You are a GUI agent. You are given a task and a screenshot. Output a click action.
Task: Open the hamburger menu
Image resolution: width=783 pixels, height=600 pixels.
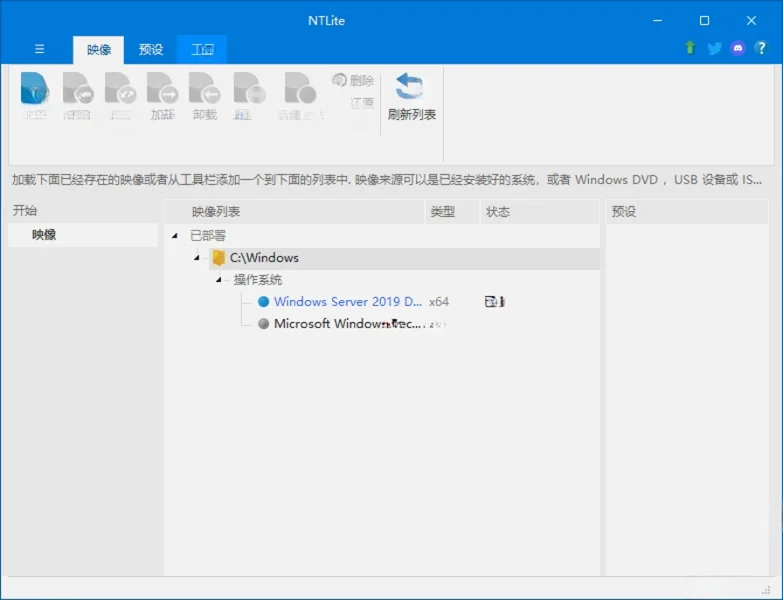(39, 49)
